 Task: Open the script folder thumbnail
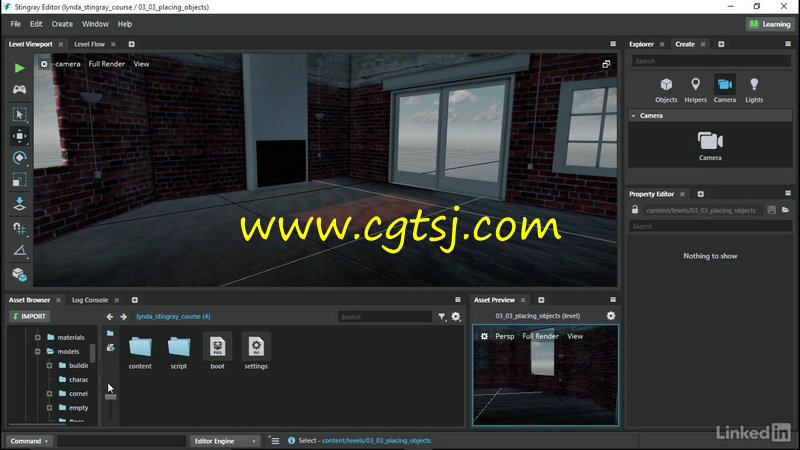tap(179, 352)
